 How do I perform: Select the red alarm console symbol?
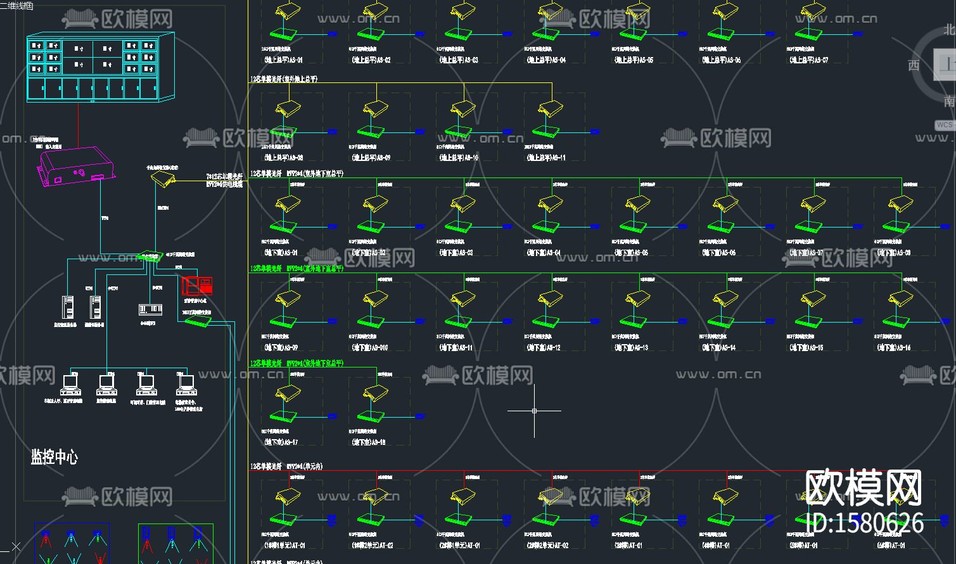point(197,285)
